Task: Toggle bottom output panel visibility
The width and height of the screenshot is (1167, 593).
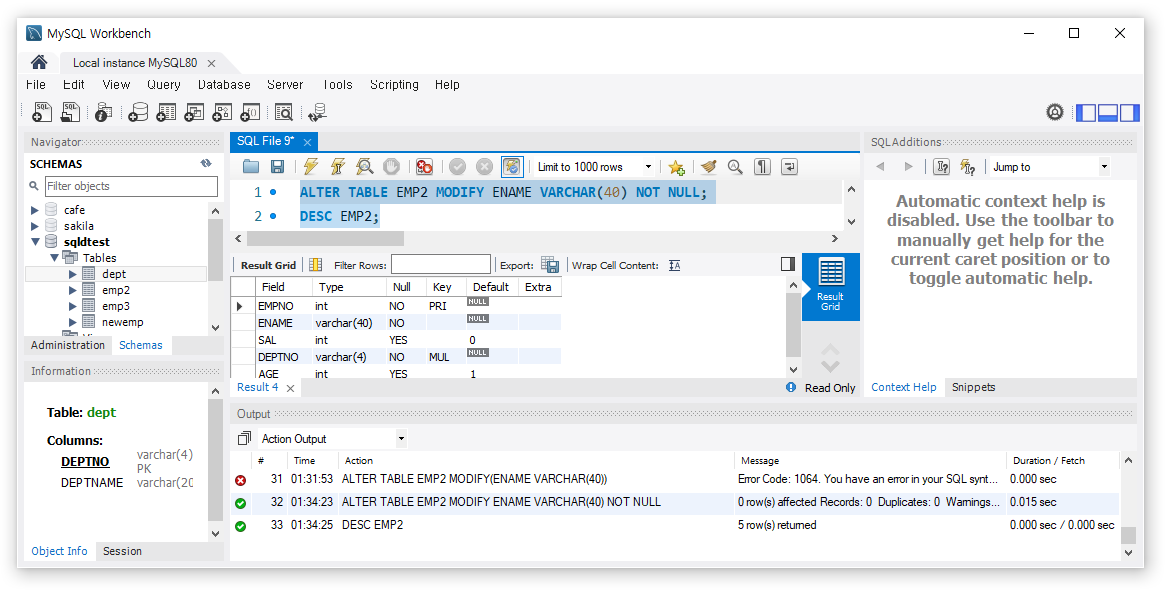Action: (1108, 112)
